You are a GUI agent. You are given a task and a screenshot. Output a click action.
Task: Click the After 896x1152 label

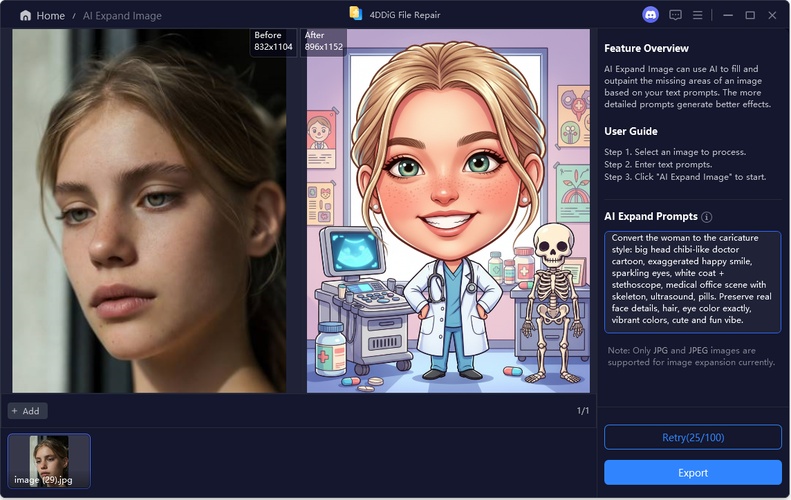point(323,41)
